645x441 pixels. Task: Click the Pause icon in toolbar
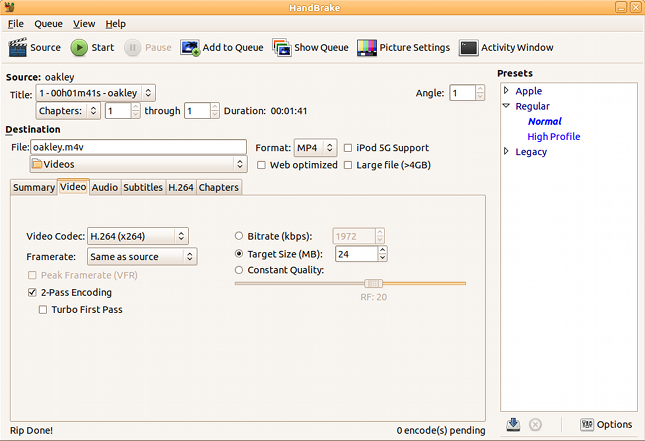click(x=132, y=48)
